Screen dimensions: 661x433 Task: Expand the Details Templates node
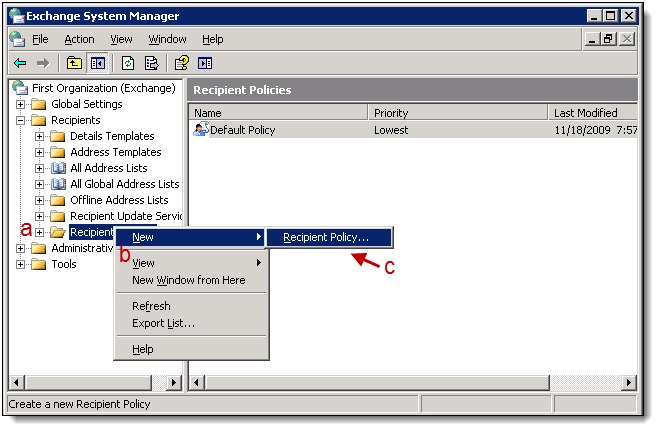point(39,137)
